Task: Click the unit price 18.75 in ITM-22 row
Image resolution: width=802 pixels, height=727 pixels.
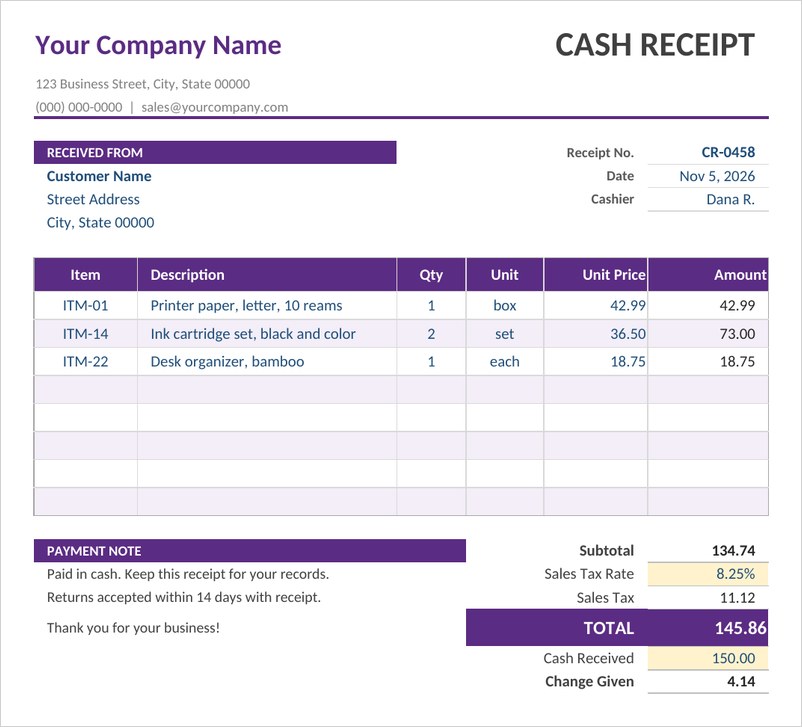Action: pos(628,362)
